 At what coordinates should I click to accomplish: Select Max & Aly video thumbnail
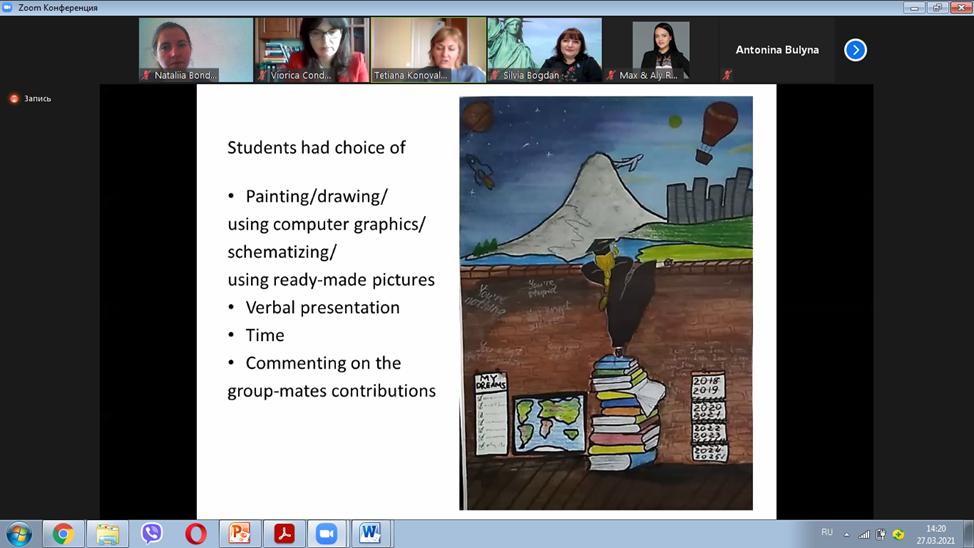(x=660, y=50)
